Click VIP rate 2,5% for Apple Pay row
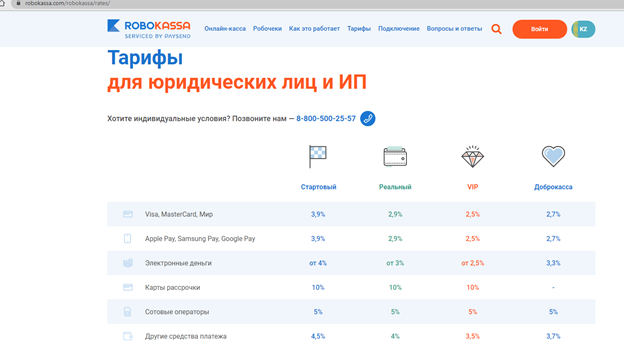 click(472, 238)
